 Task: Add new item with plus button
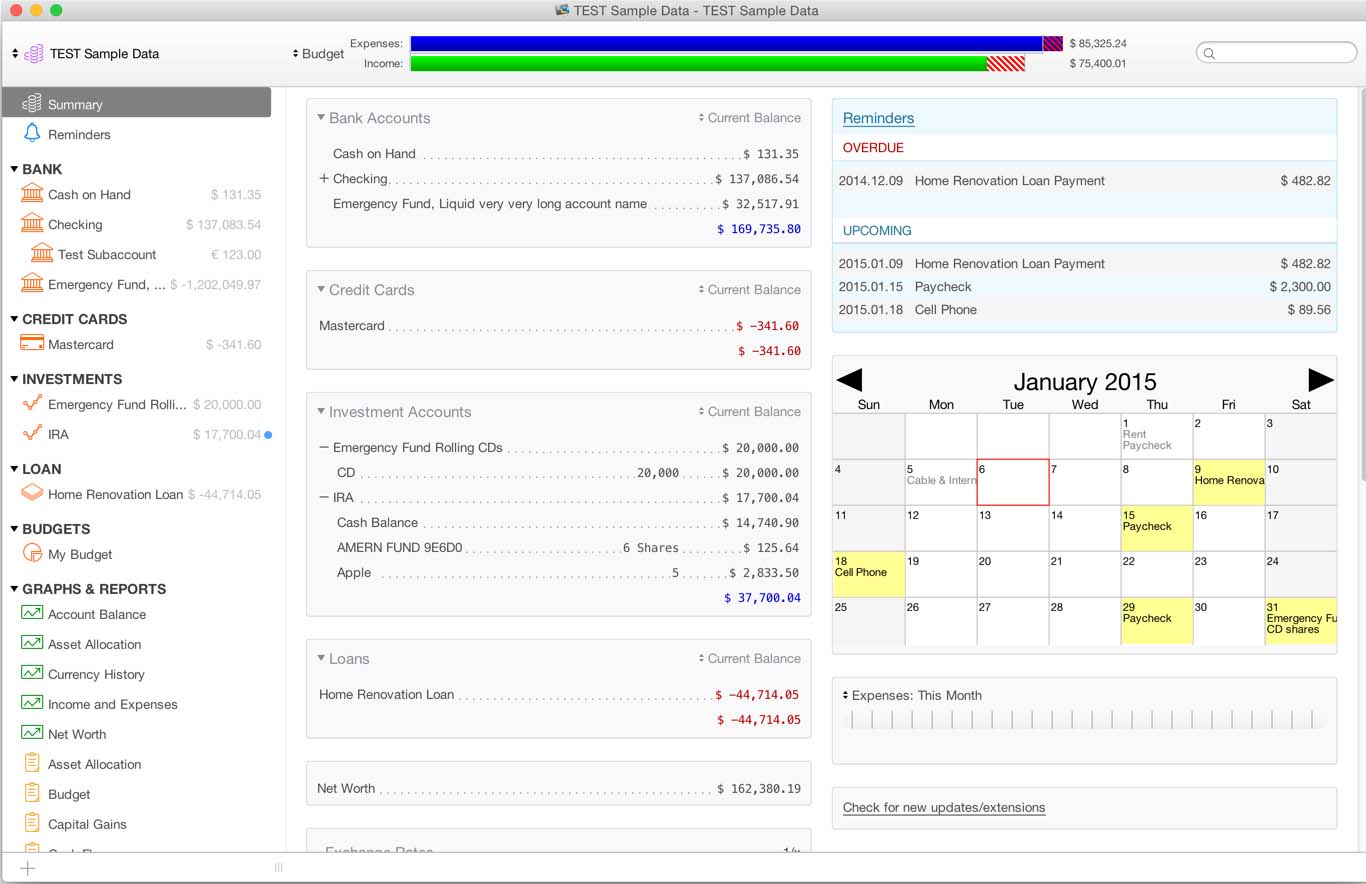tap(28, 868)
